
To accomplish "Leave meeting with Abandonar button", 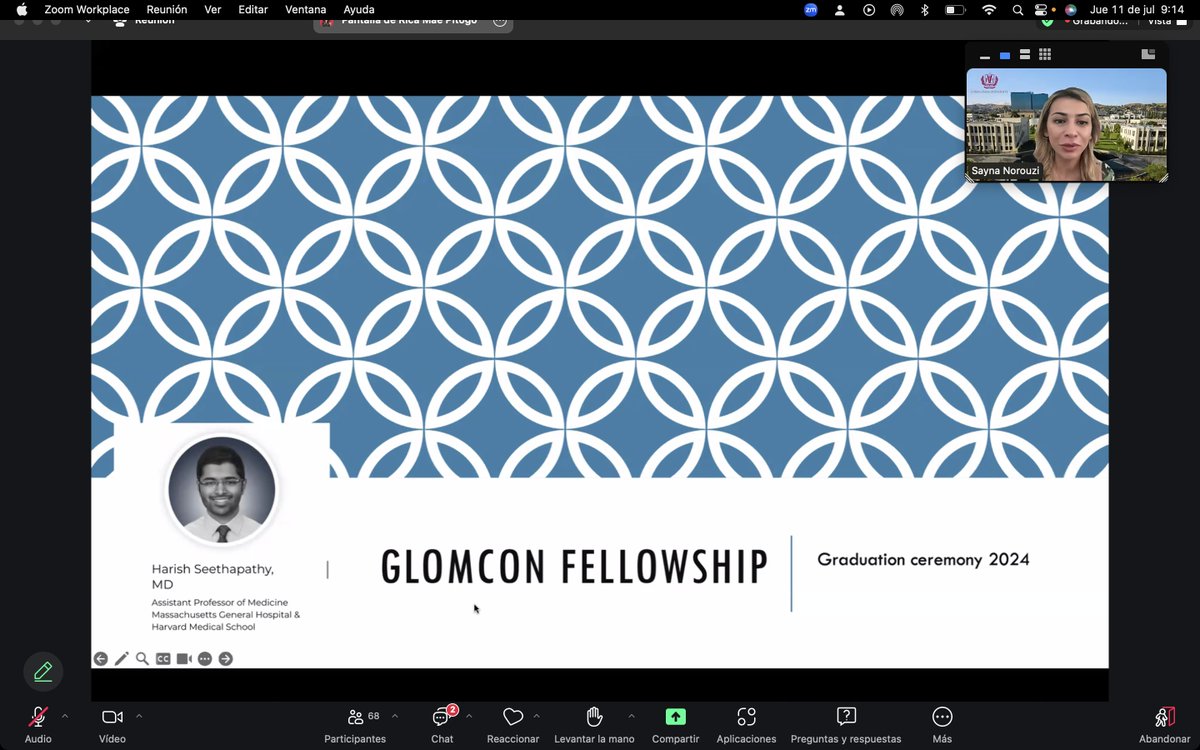I will [x=1164, y=724].
